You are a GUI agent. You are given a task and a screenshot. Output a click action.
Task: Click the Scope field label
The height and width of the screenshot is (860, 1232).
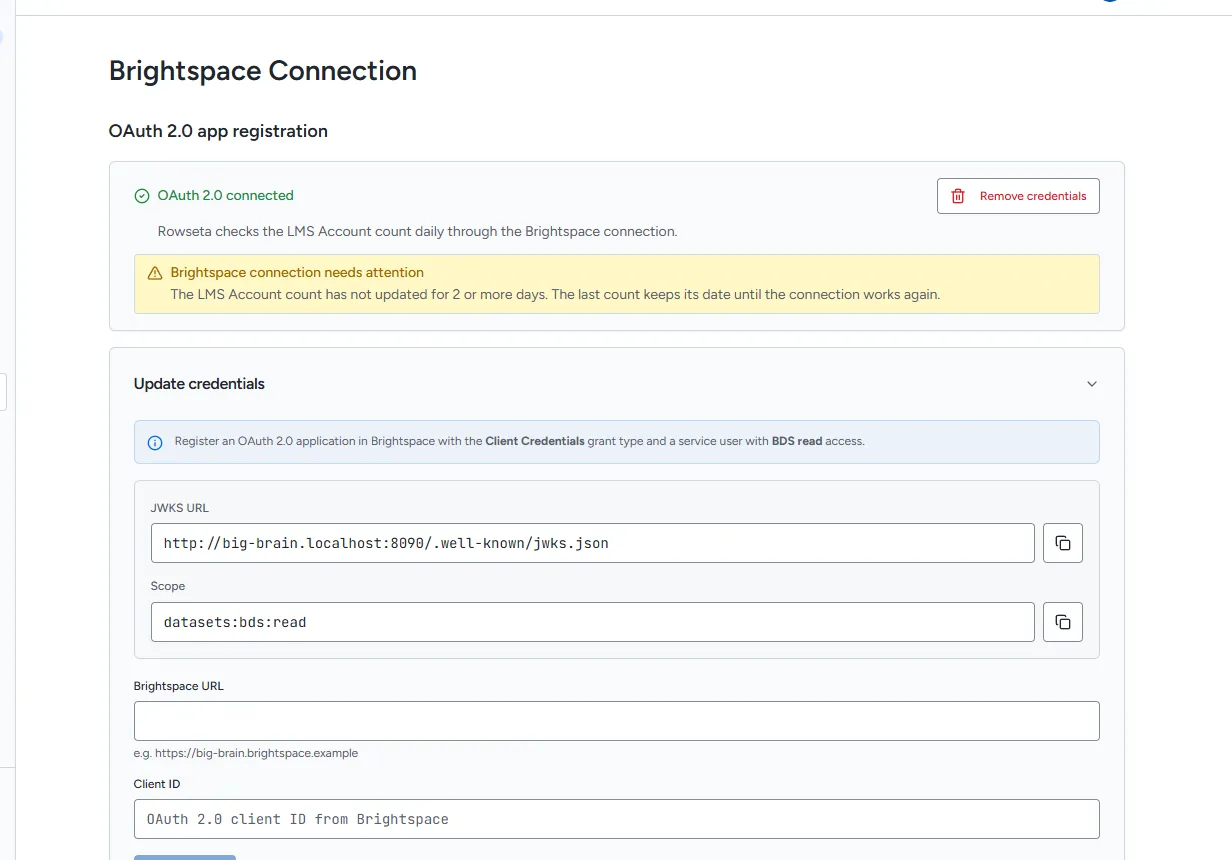coord(168,586)
